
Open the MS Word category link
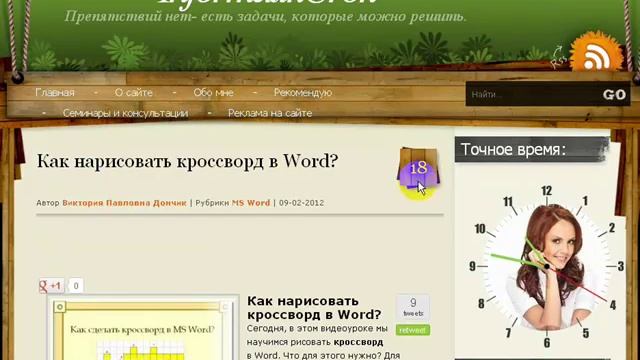pyautogui.click(x=251, y=203)
